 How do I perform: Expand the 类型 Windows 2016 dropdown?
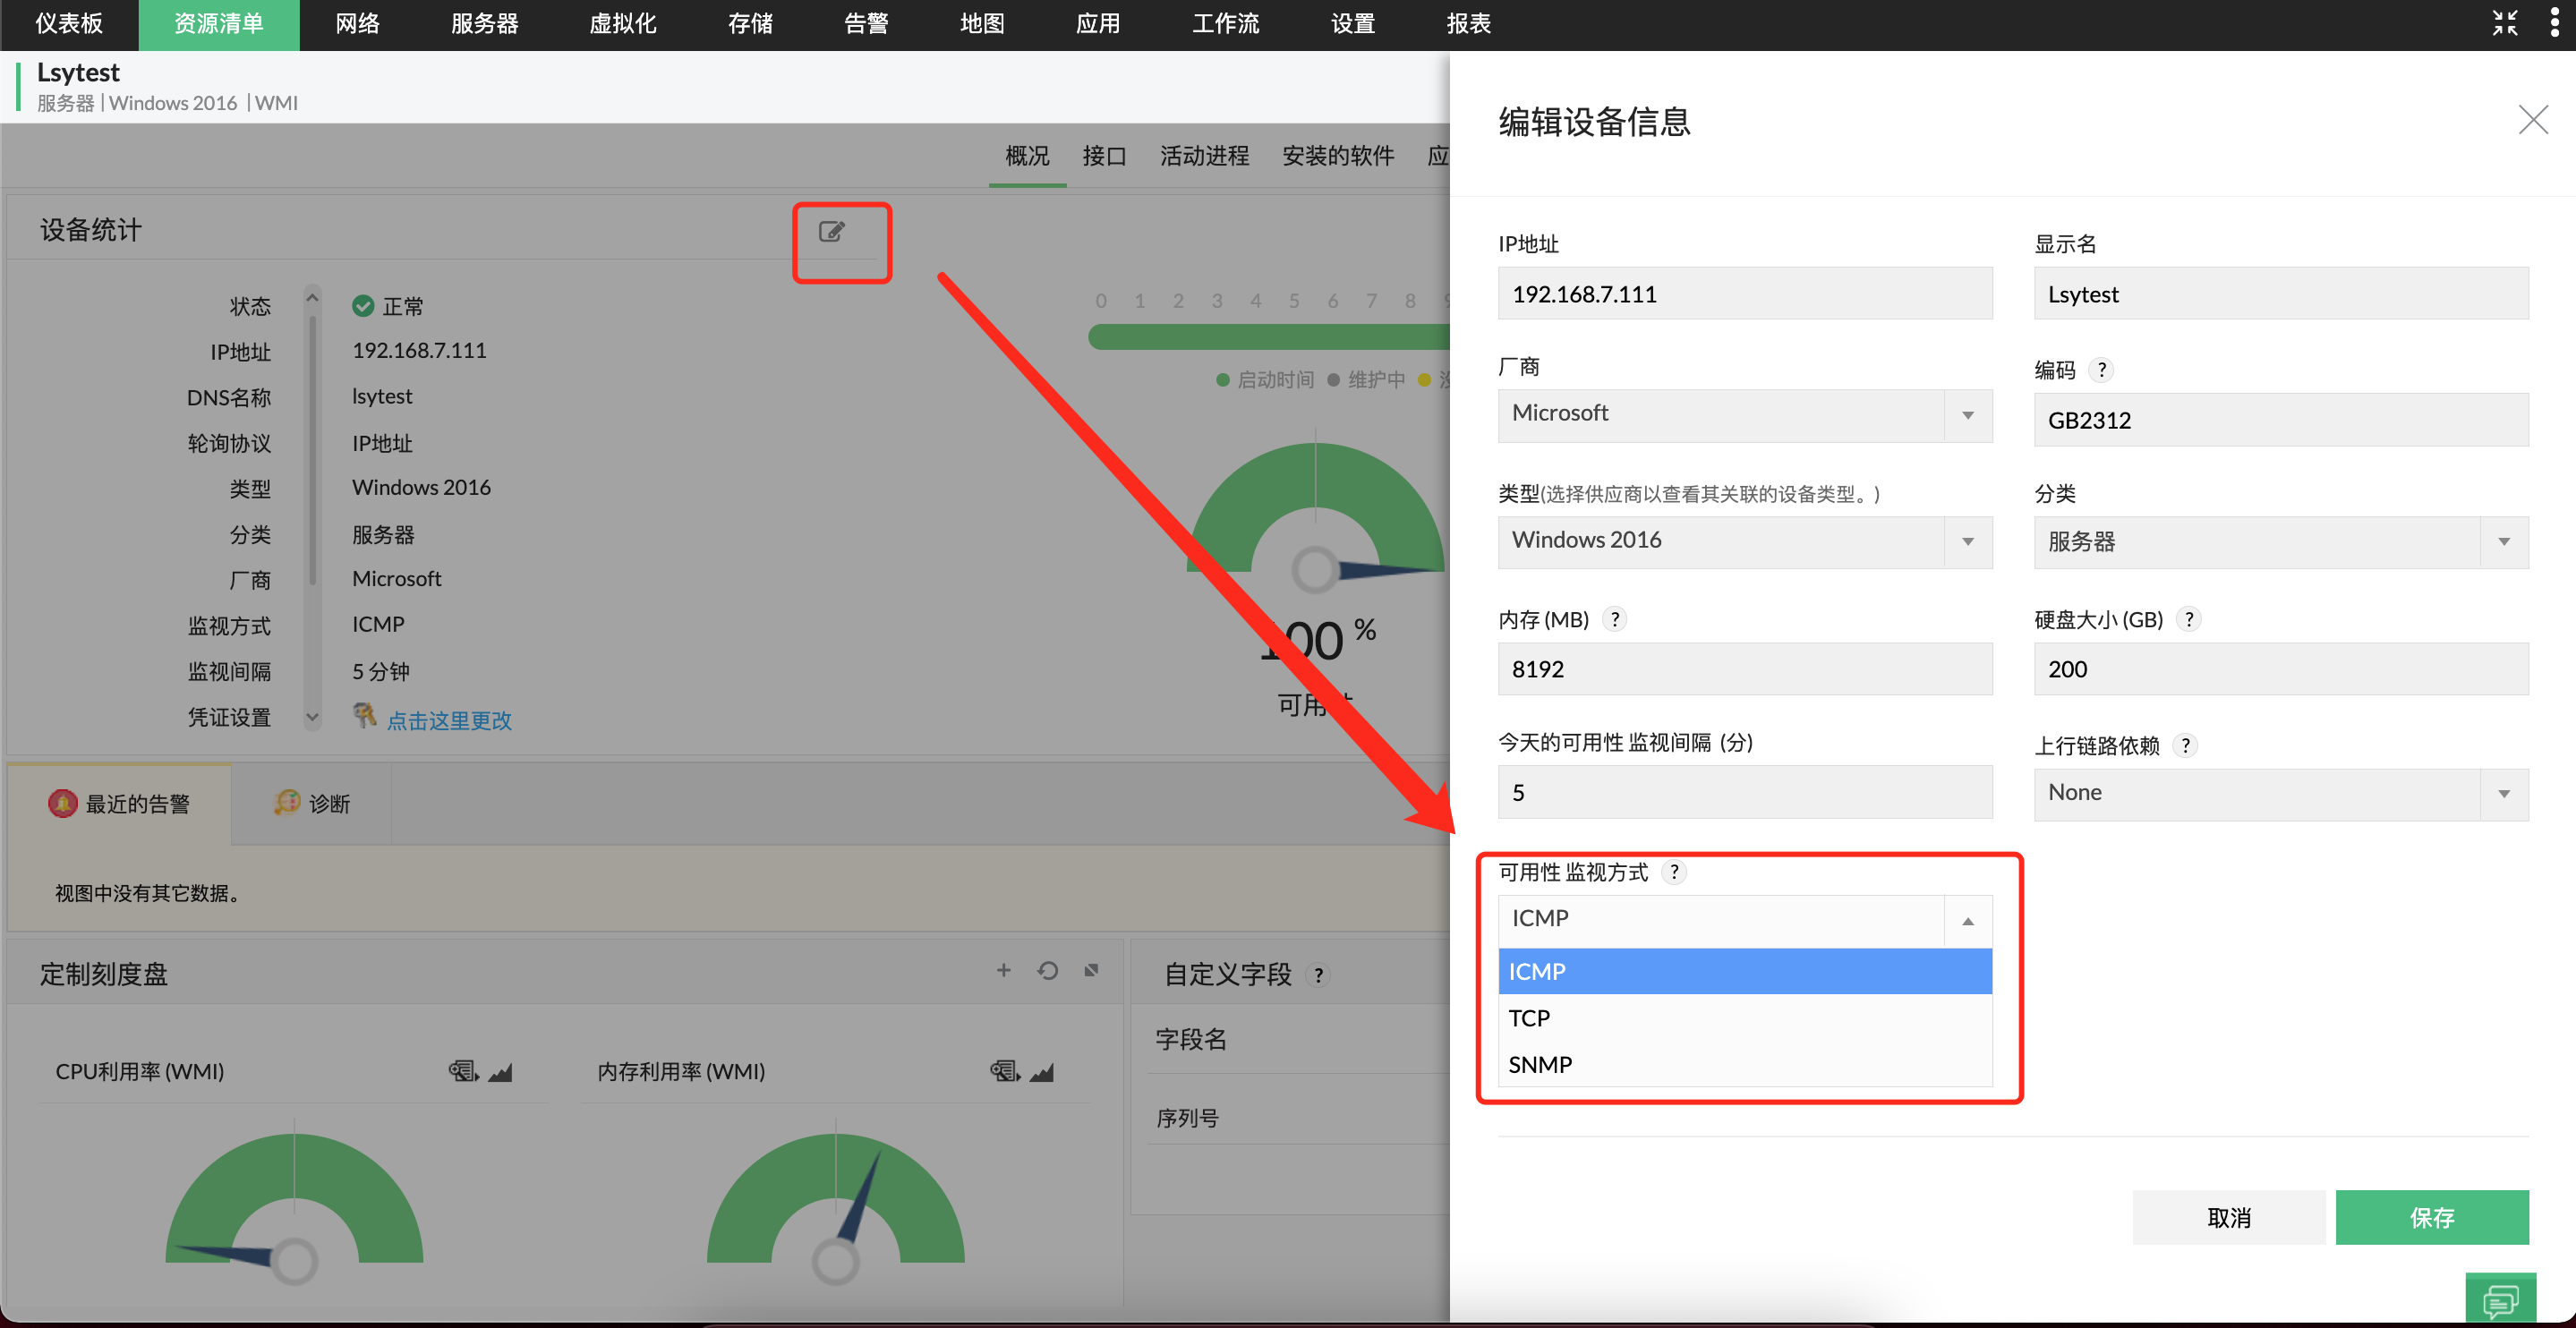(x=1967, y=542)
